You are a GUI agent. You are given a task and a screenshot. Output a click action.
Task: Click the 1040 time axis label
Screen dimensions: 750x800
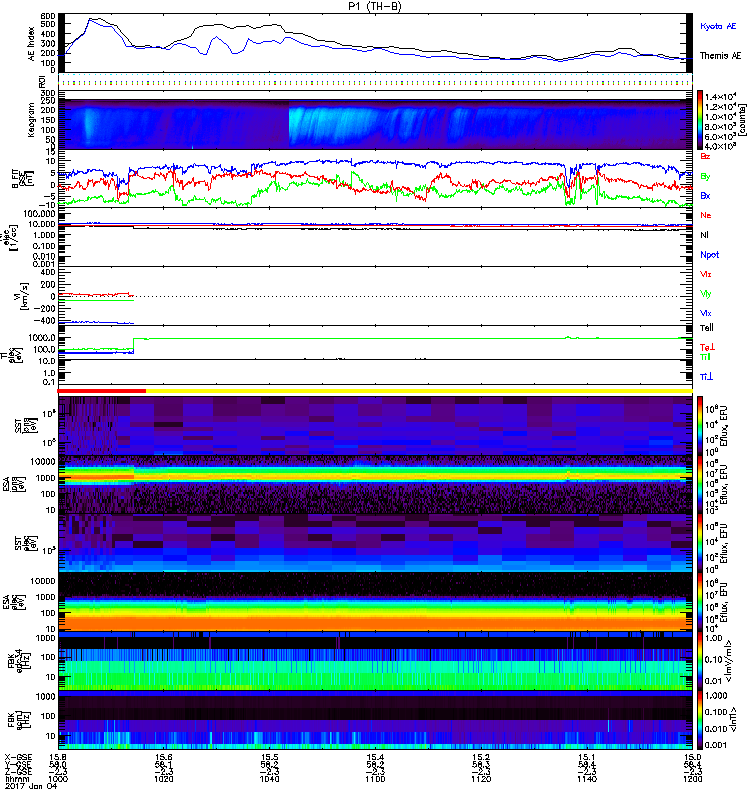pos(269,779)
